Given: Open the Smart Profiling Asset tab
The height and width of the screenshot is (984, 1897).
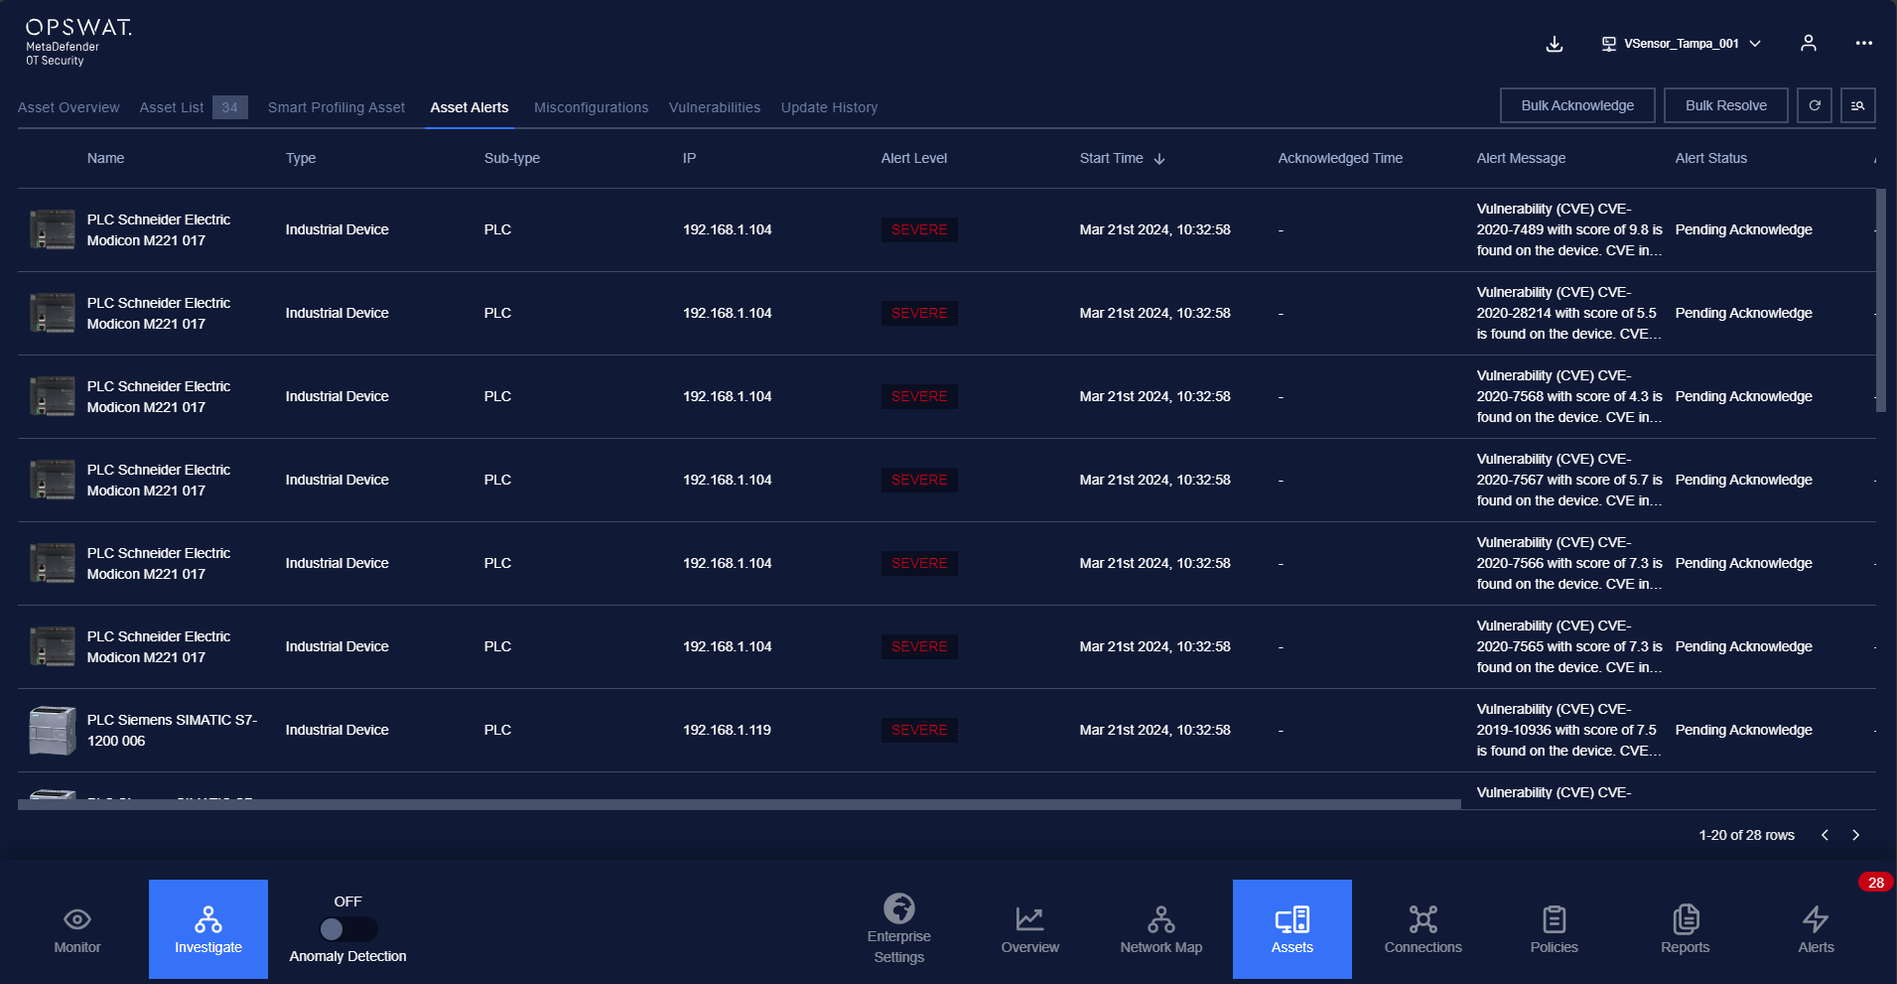Looking at the screenshot, I should click(x=336, y=107).
